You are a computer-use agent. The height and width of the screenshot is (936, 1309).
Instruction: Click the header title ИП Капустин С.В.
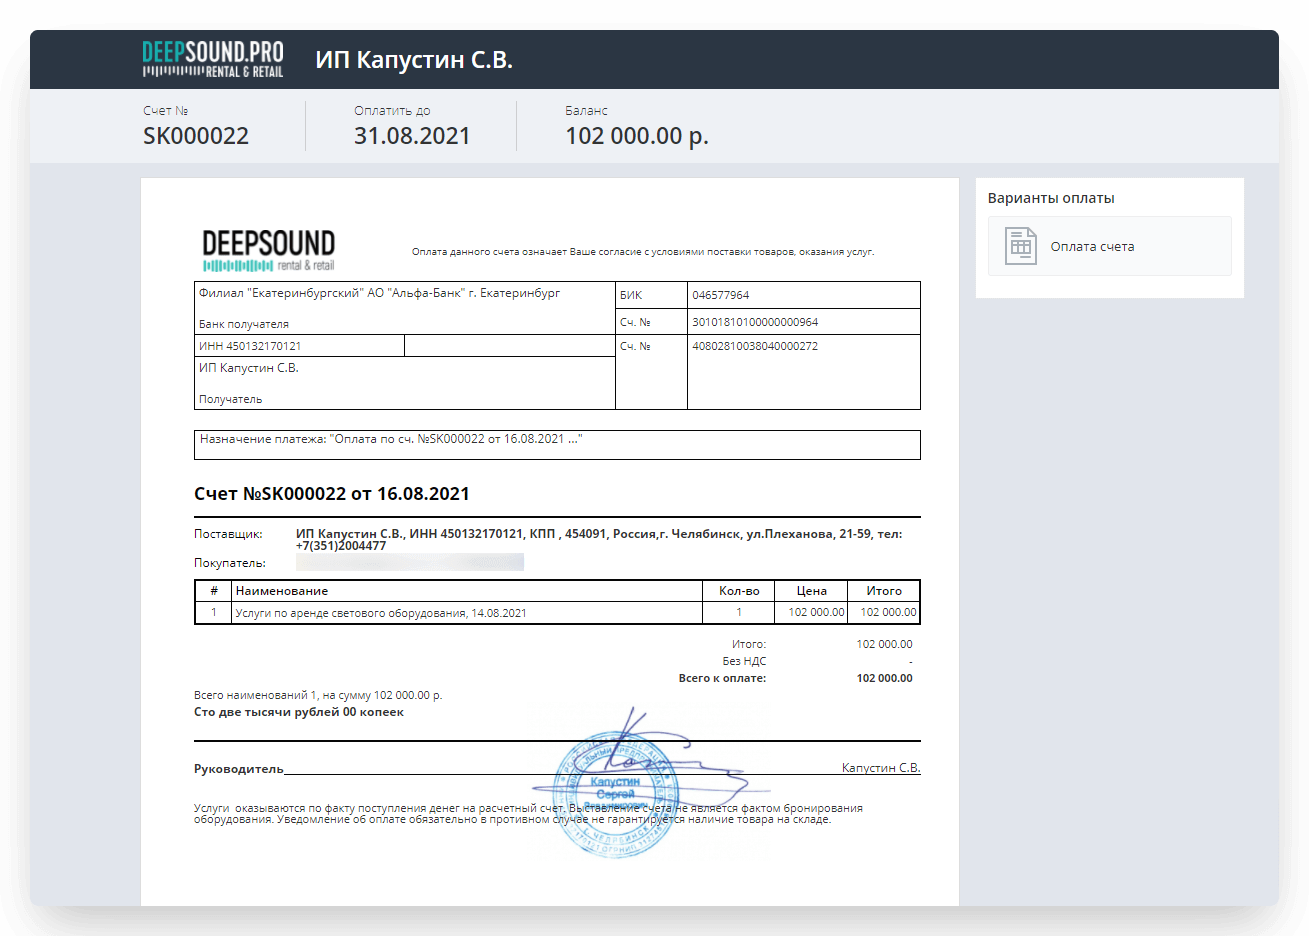[x=414, y=60]
